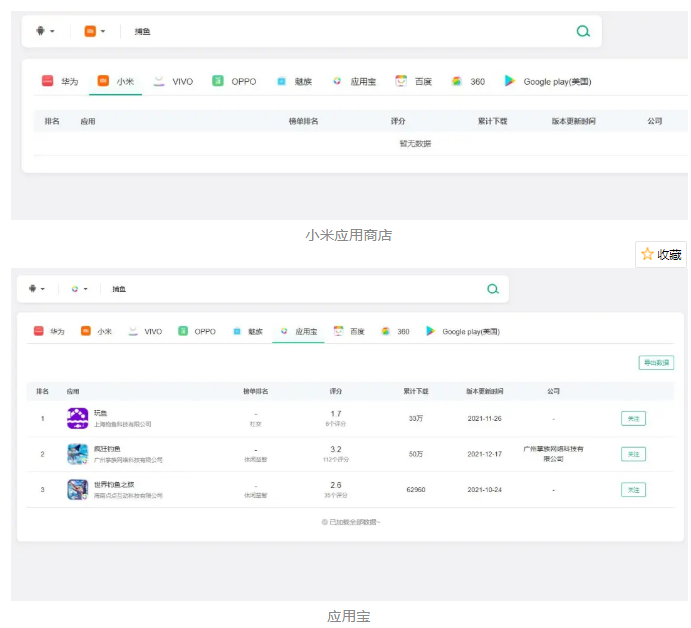The width and height of the screenshot is (691, 628).
Task: Click the 1.7 rating value
Action: pos(336,414)
